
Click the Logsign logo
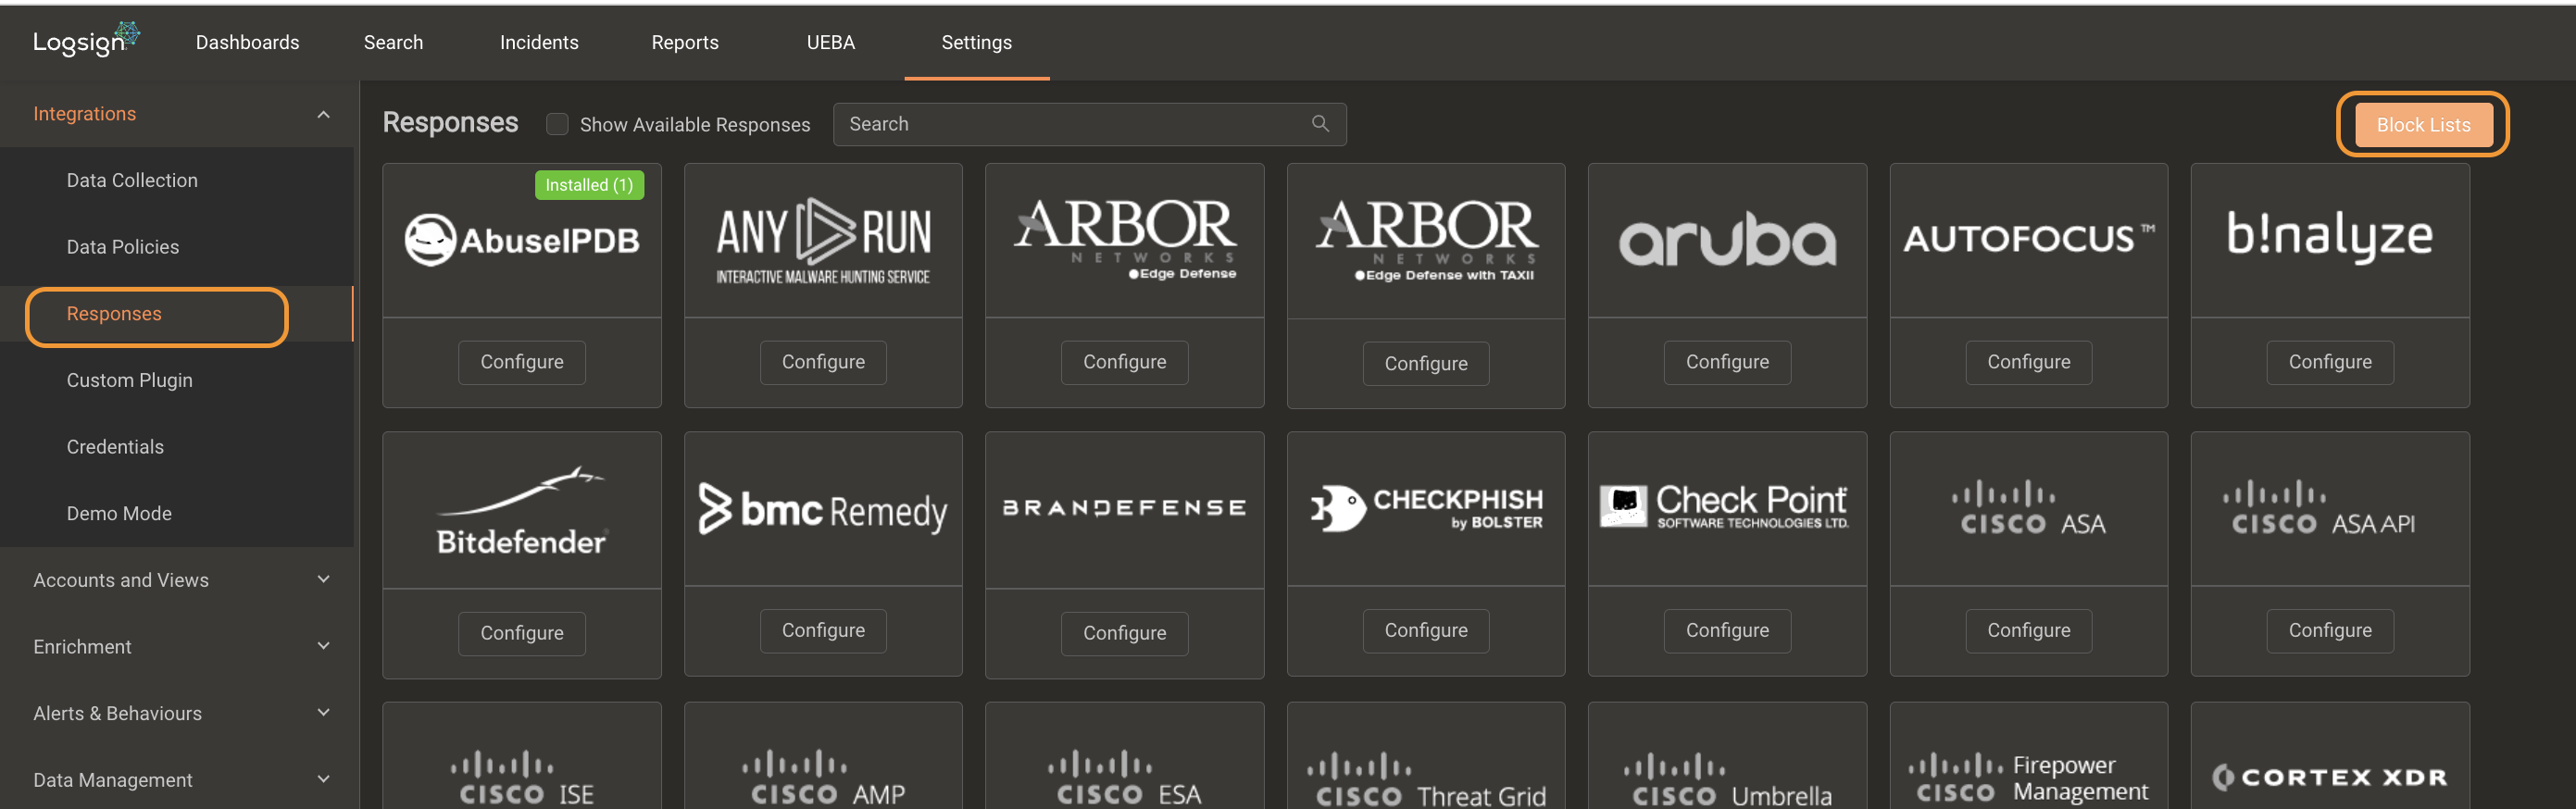[86, 40]
